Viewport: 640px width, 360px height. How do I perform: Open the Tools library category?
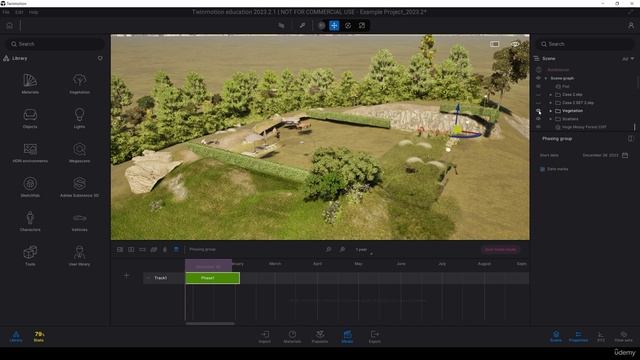point(30,256)
